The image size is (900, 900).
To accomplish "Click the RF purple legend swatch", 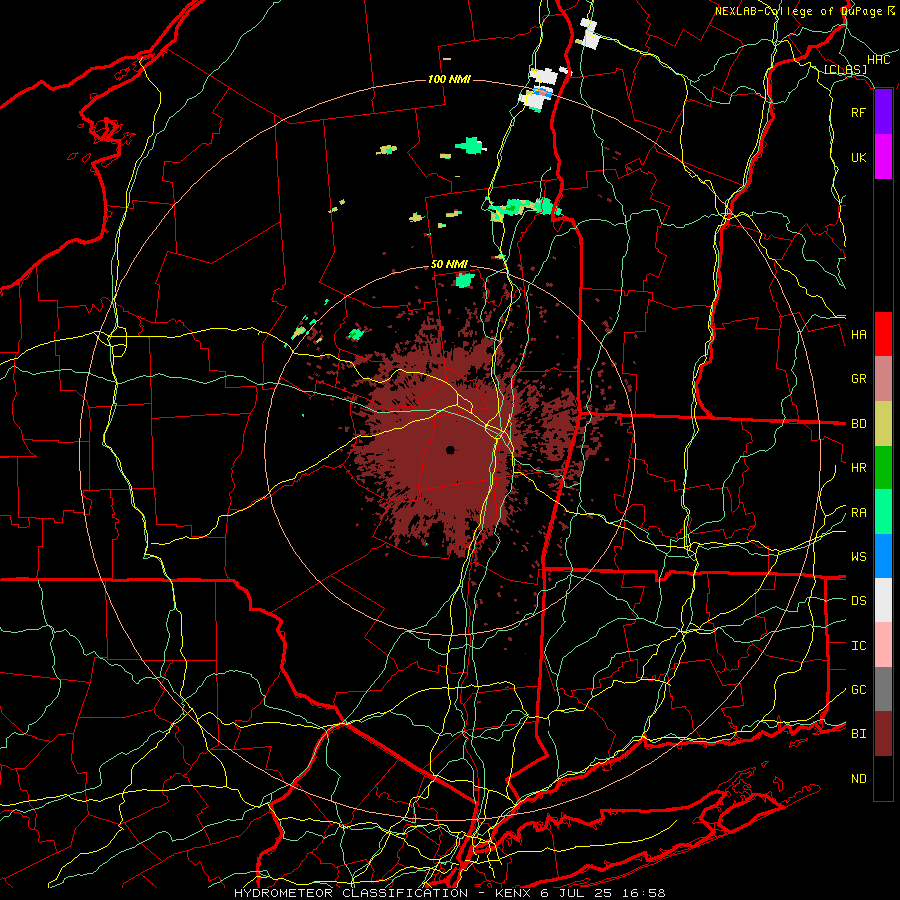I will [x=883, y=112].
